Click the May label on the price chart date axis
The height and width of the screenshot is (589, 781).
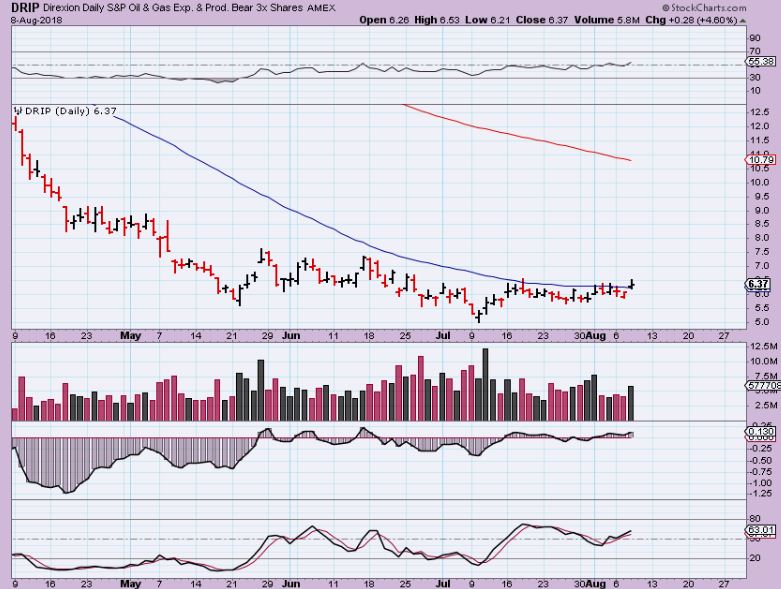(x=130, y=336)
